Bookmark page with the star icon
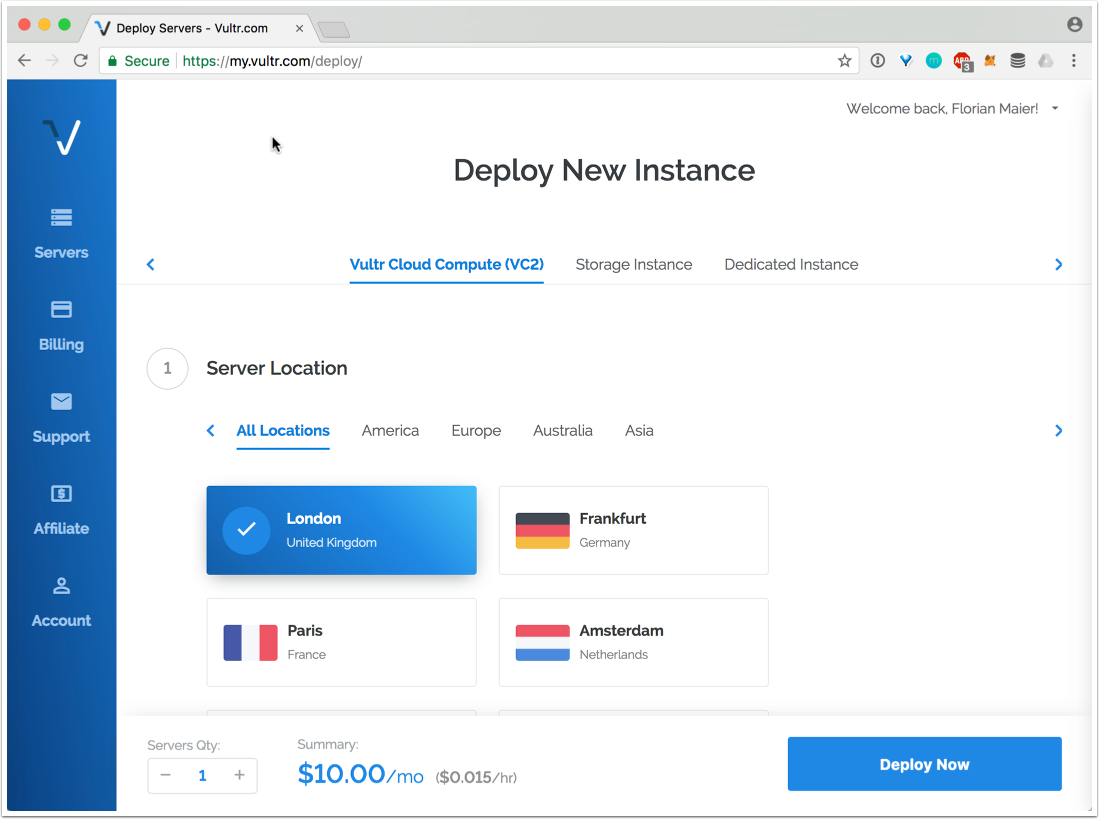This screenshot has height=819, width=1099. point(845,61)
